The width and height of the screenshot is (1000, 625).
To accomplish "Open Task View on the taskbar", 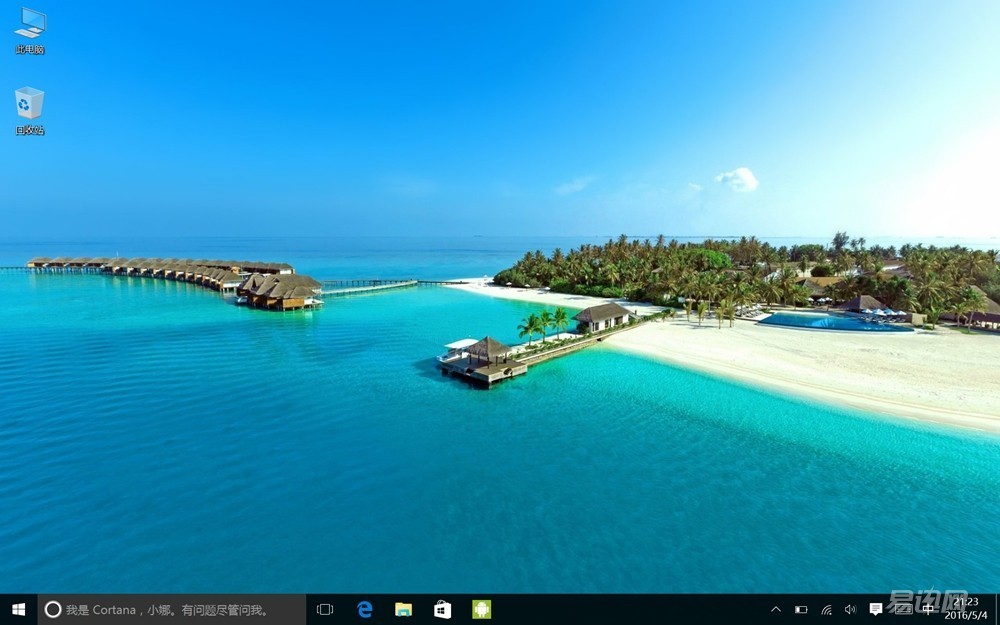I will point(325,610).
